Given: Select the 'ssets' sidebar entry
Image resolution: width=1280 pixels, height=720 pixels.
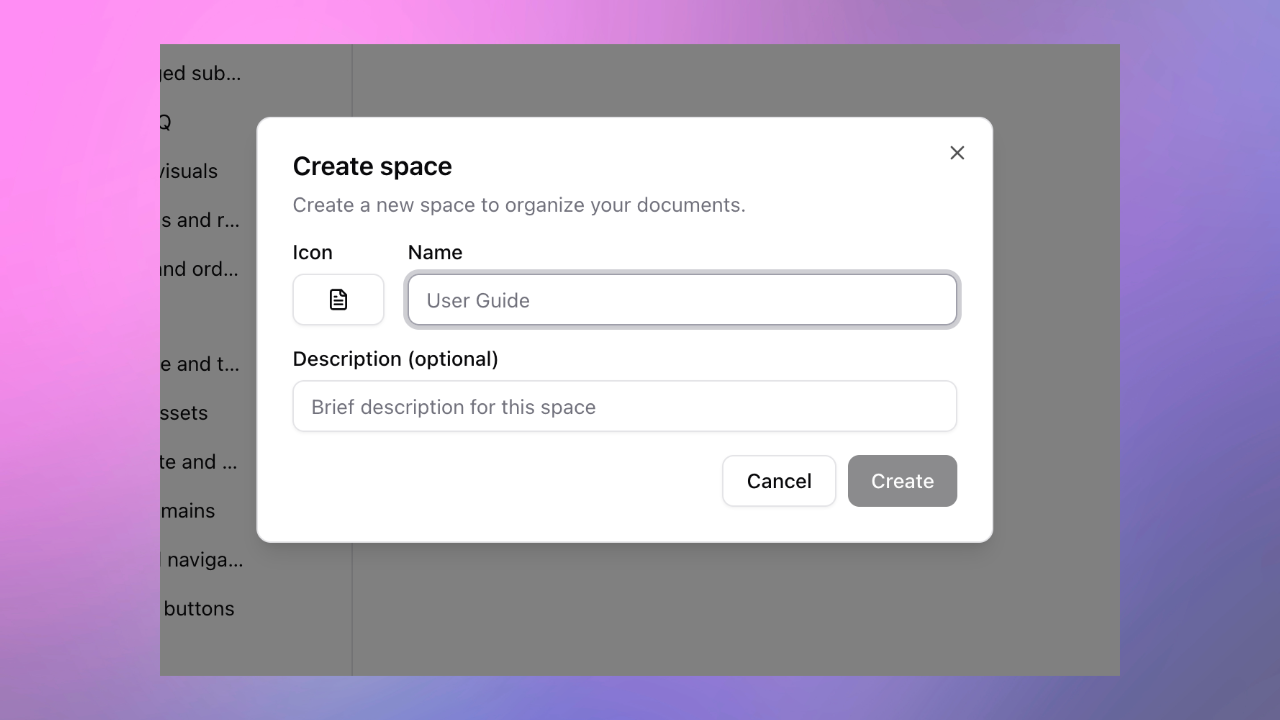Looking at the screenshot, I should point(186,413).
